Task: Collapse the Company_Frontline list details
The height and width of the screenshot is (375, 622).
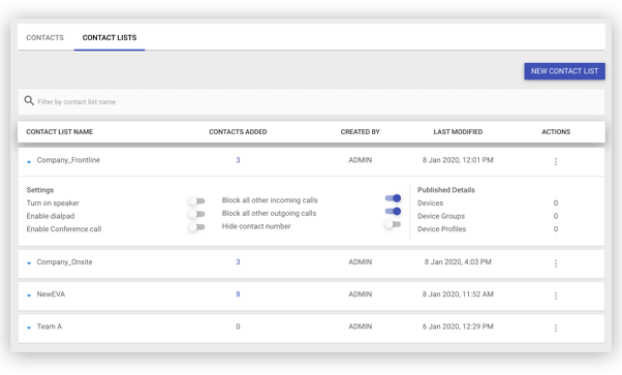Action: [x=29, y=162]
